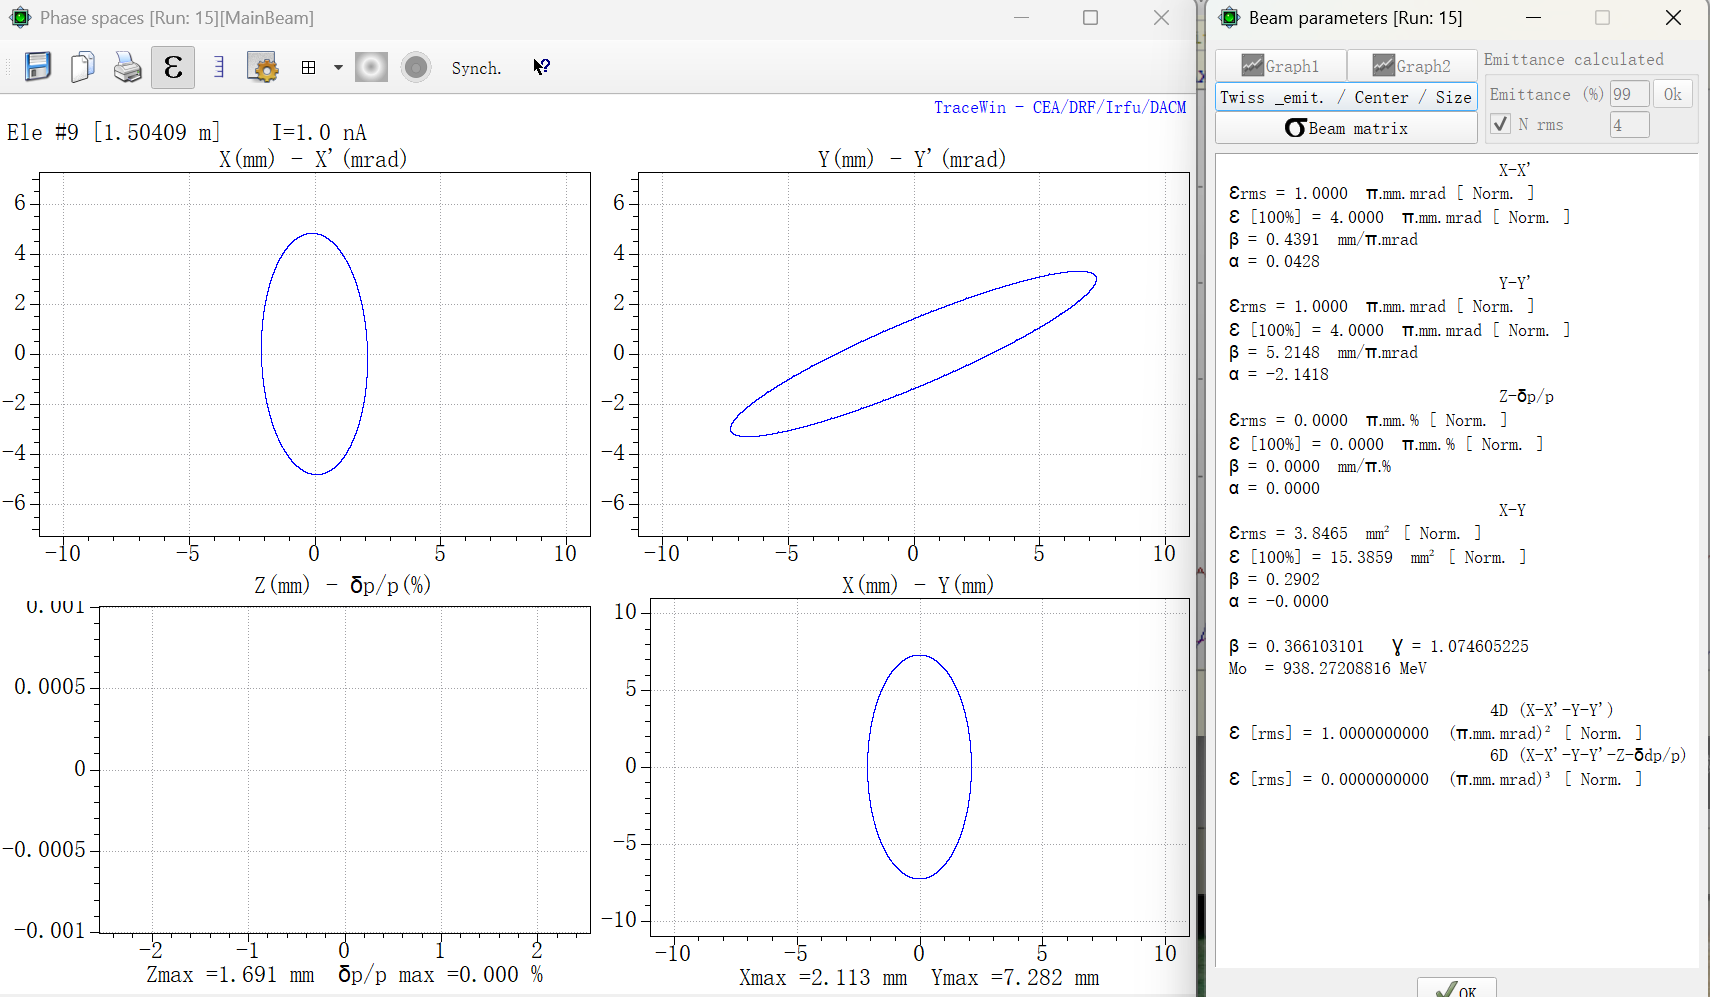Print the phase space plots
This screenshot has width=1710, height=997.
pos(127,67)
